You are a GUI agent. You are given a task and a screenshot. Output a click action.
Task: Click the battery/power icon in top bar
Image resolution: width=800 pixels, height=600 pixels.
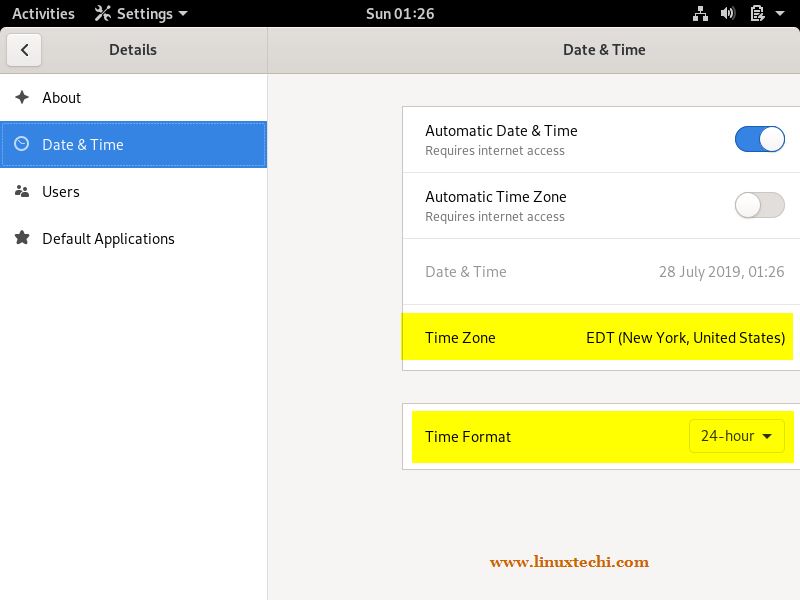[757, 14]
